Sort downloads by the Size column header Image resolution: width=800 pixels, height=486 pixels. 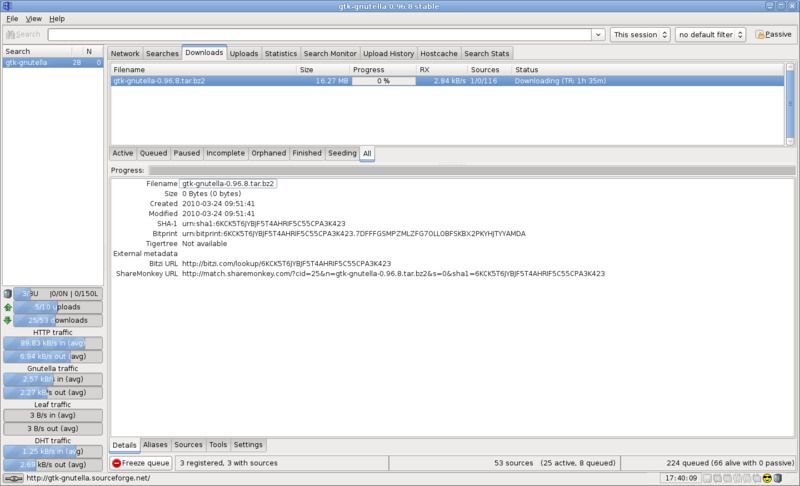[x=323, y=69]
